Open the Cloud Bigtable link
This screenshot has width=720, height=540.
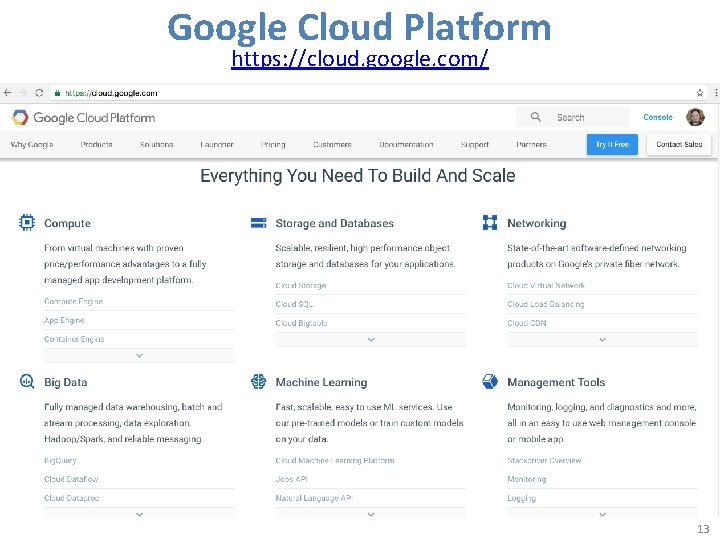pyautogui.click(x=301, y=323)
